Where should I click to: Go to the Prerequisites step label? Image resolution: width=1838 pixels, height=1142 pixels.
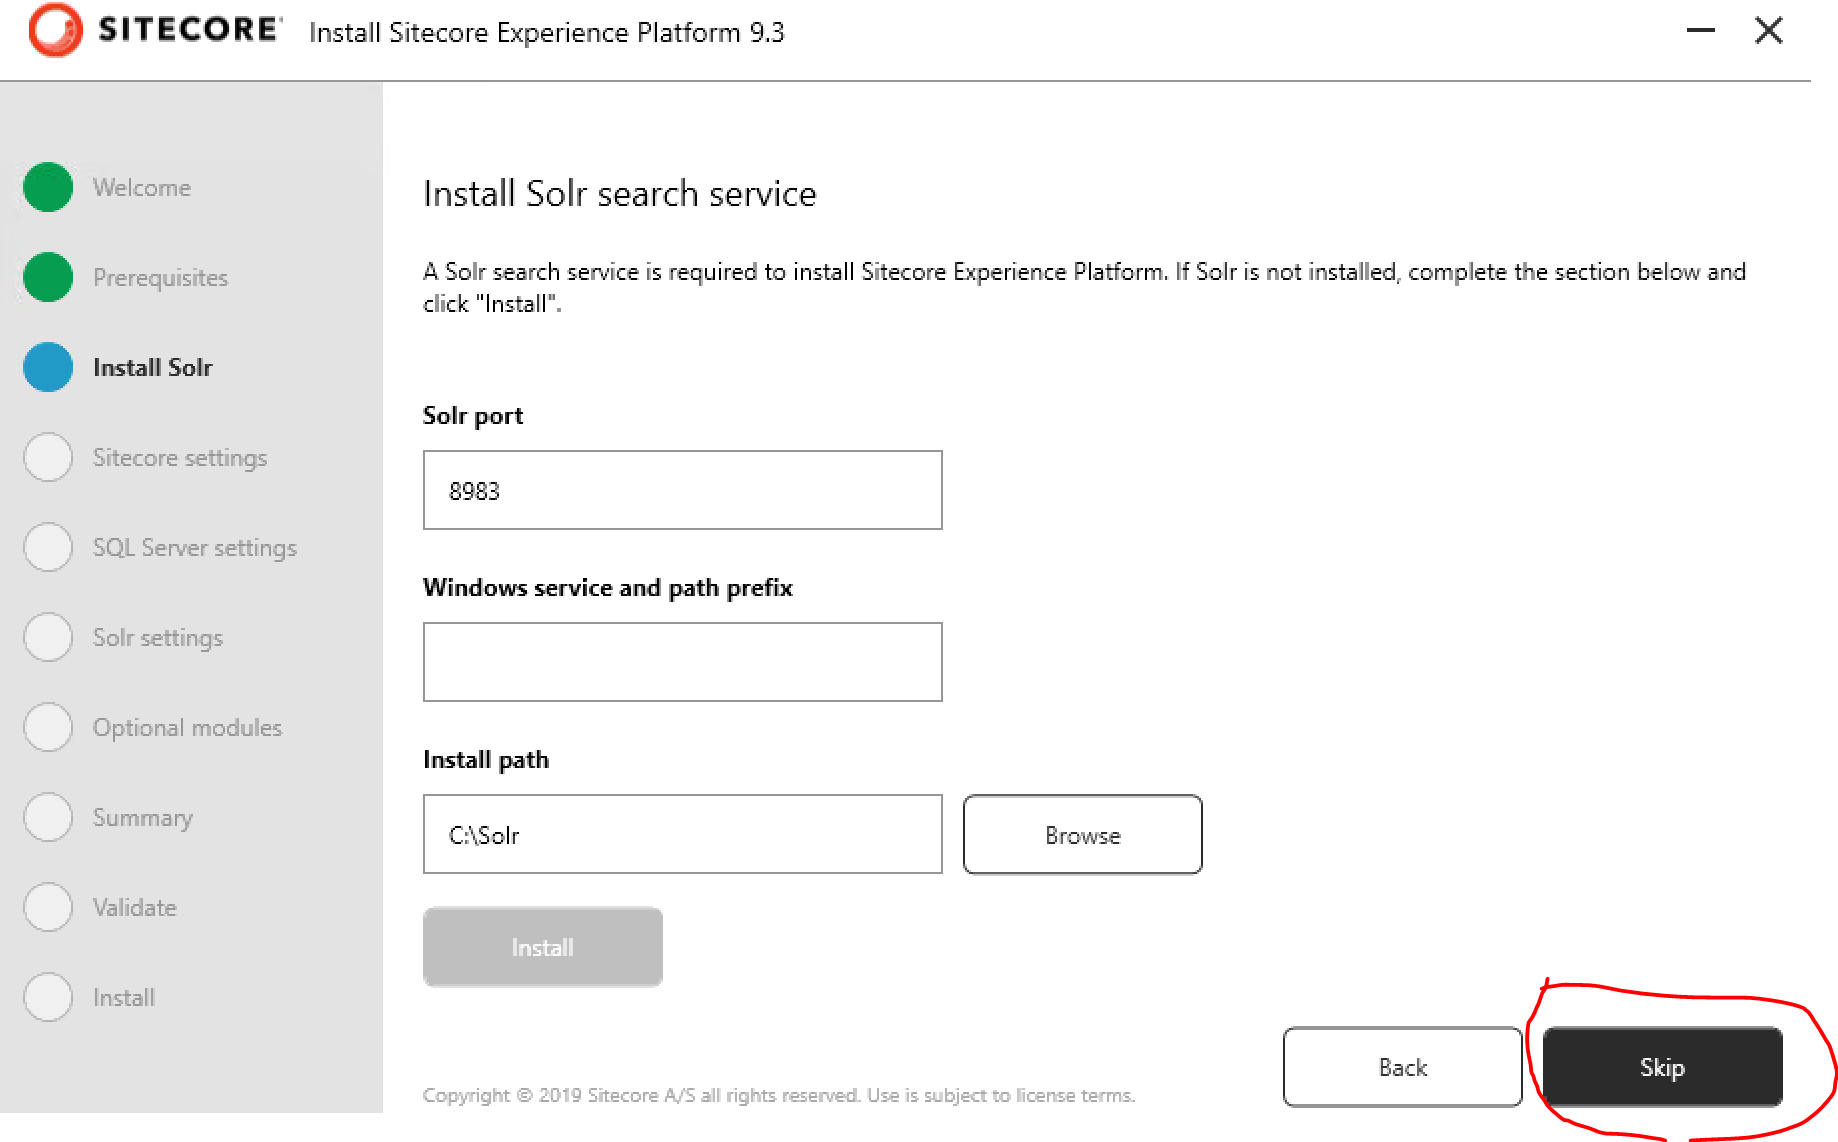pos(160,278)
